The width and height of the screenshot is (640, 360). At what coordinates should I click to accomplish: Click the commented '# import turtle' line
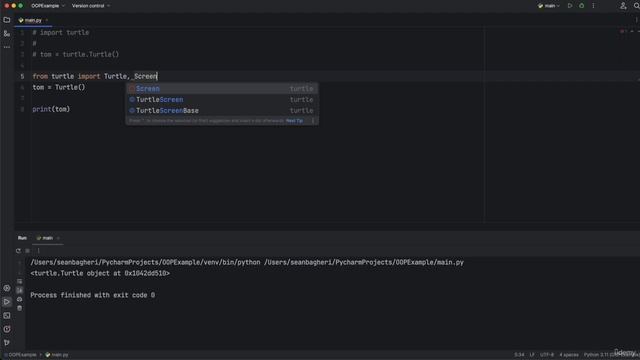click(60, 32)
